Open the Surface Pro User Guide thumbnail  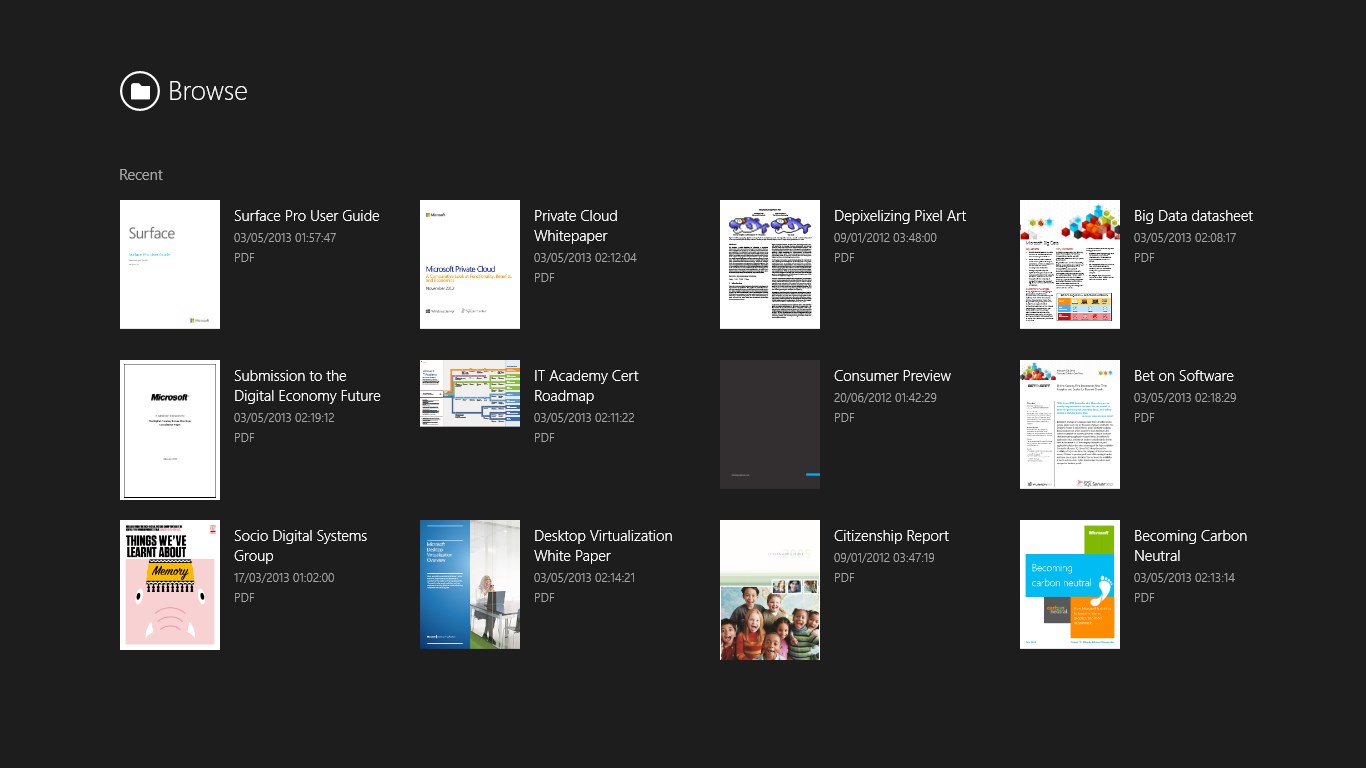[169, 264]
